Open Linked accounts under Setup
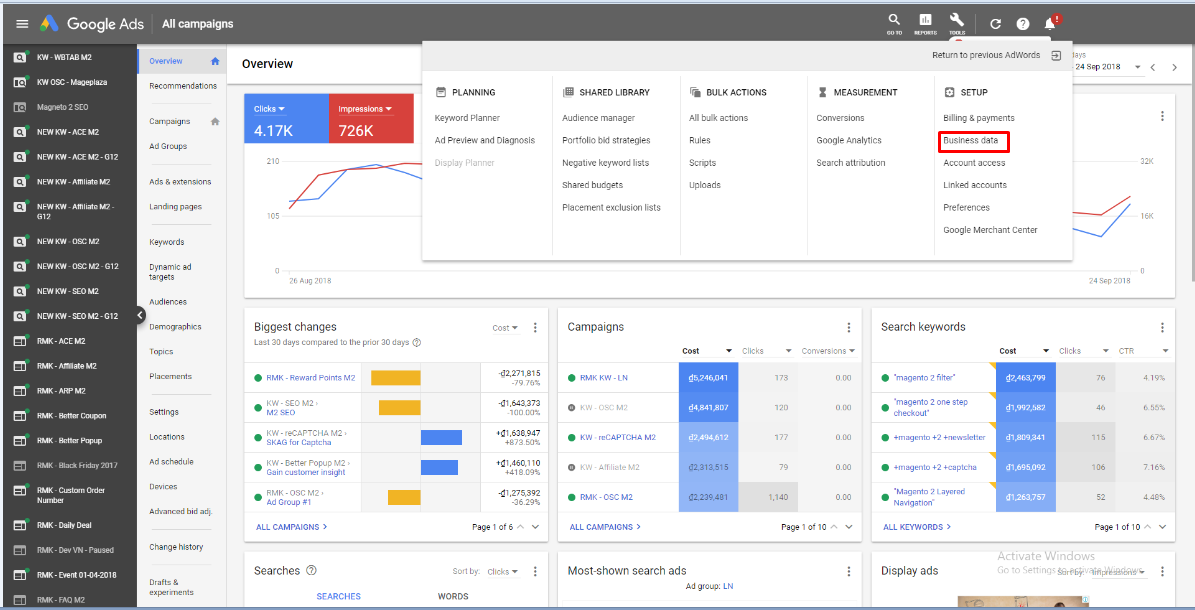The image size is (1195, 610). [x=975, y=185]
